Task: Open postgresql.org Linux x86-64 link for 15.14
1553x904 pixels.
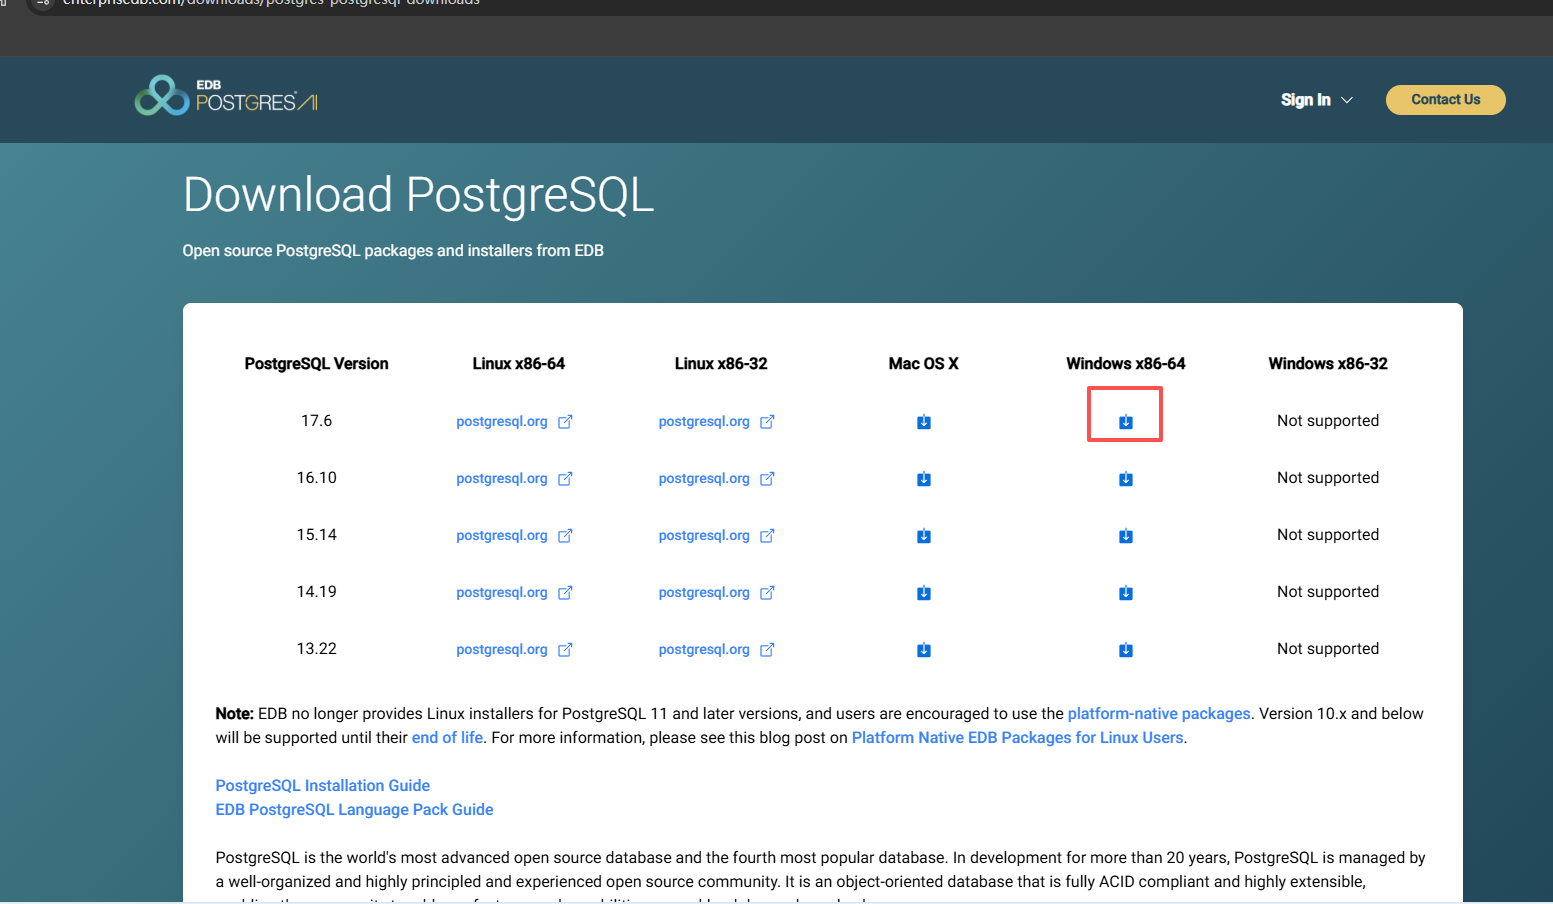Action: point(514,535)
